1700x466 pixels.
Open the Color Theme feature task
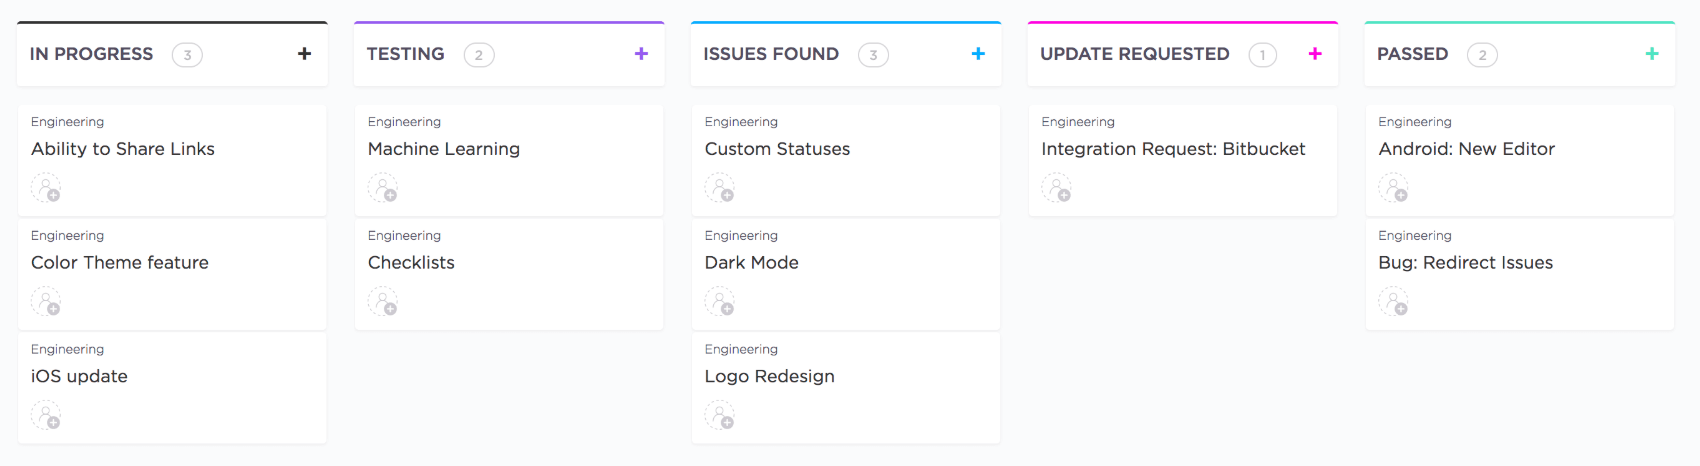pyautogui.click(x=120, y=263)
